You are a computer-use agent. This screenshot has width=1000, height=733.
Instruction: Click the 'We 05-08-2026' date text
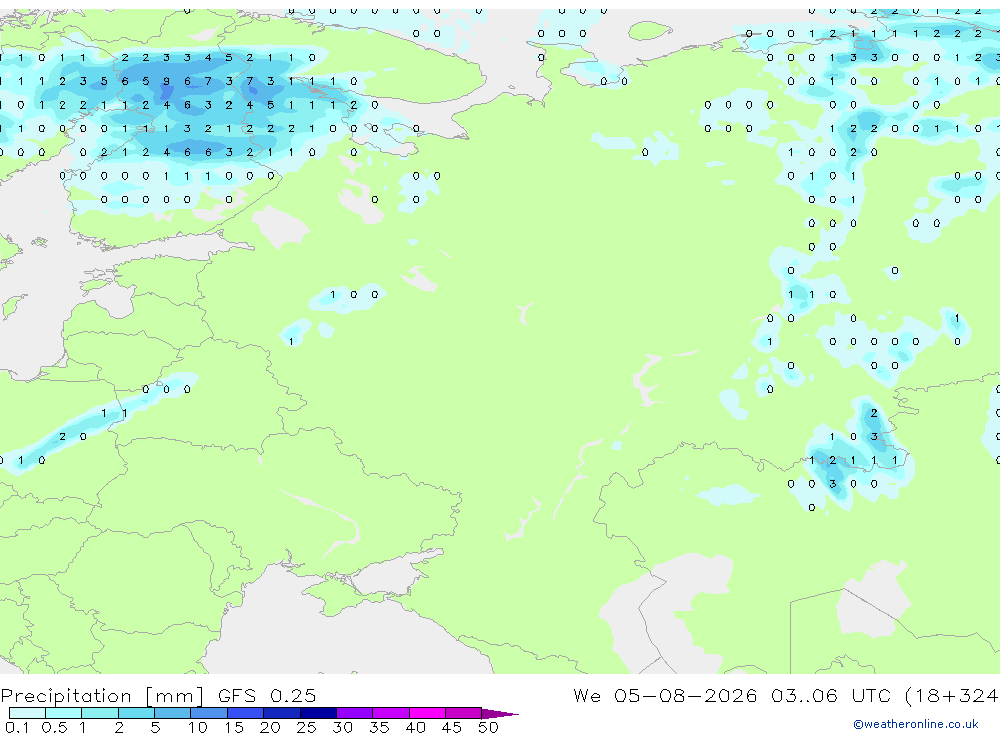pos(665,695)
